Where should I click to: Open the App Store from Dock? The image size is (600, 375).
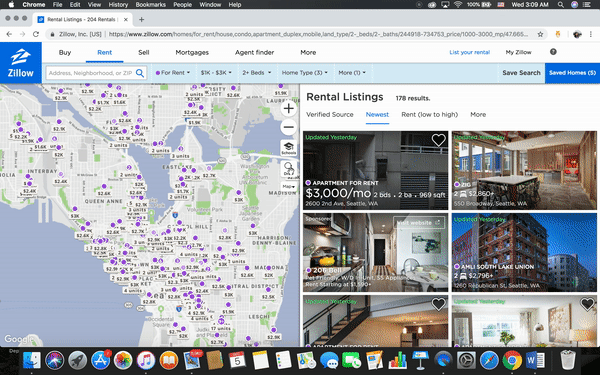point(100,360)
